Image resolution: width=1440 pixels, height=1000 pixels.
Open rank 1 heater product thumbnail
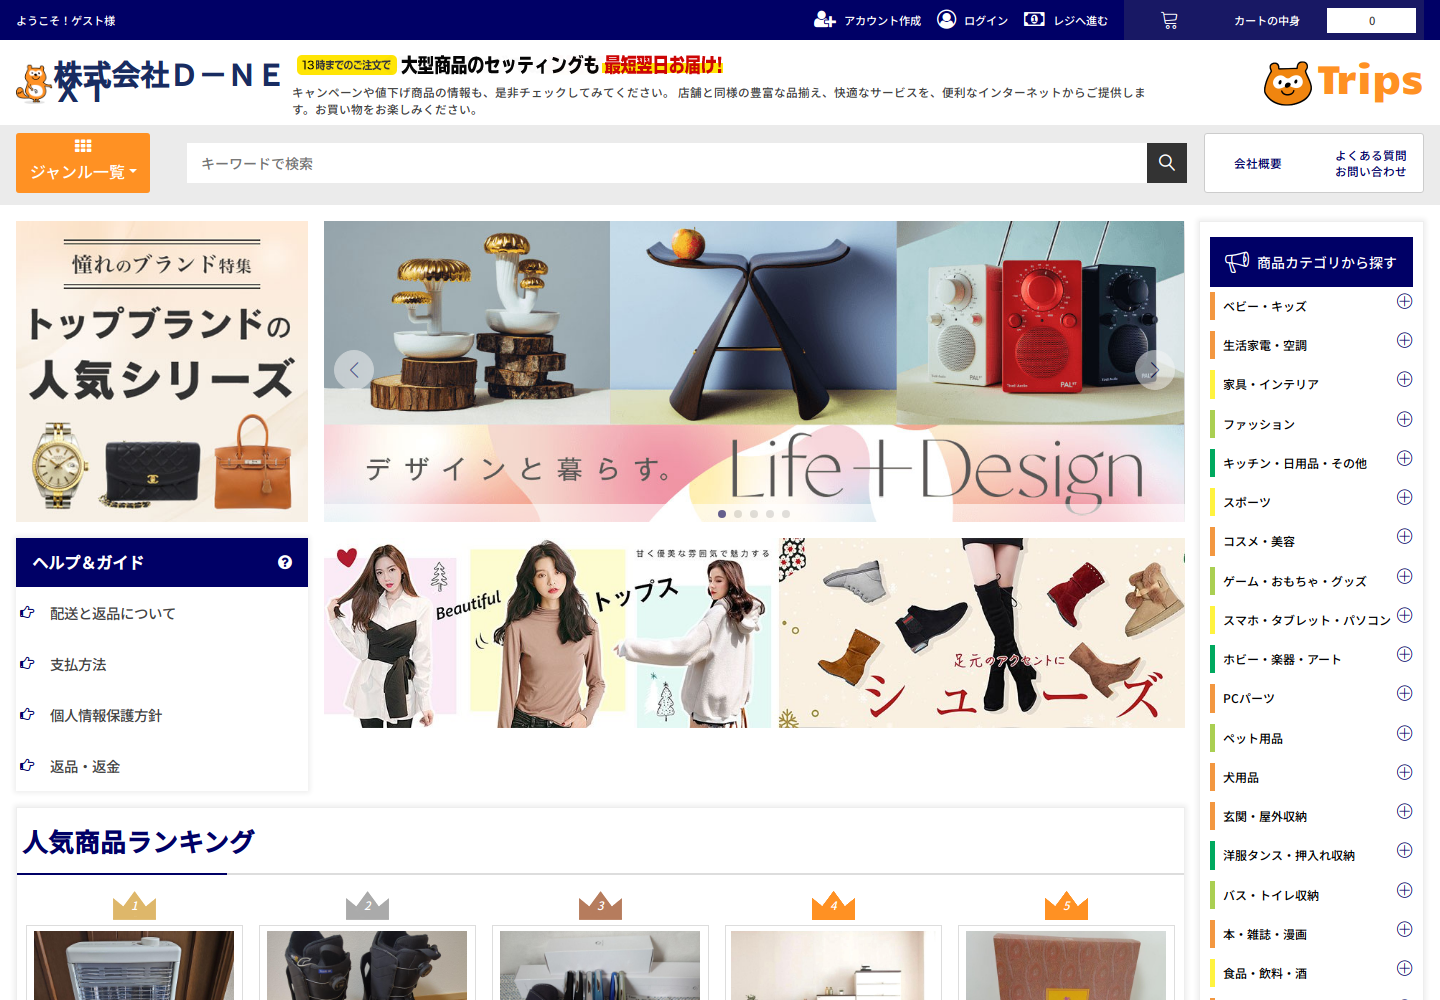click(134, 965)
